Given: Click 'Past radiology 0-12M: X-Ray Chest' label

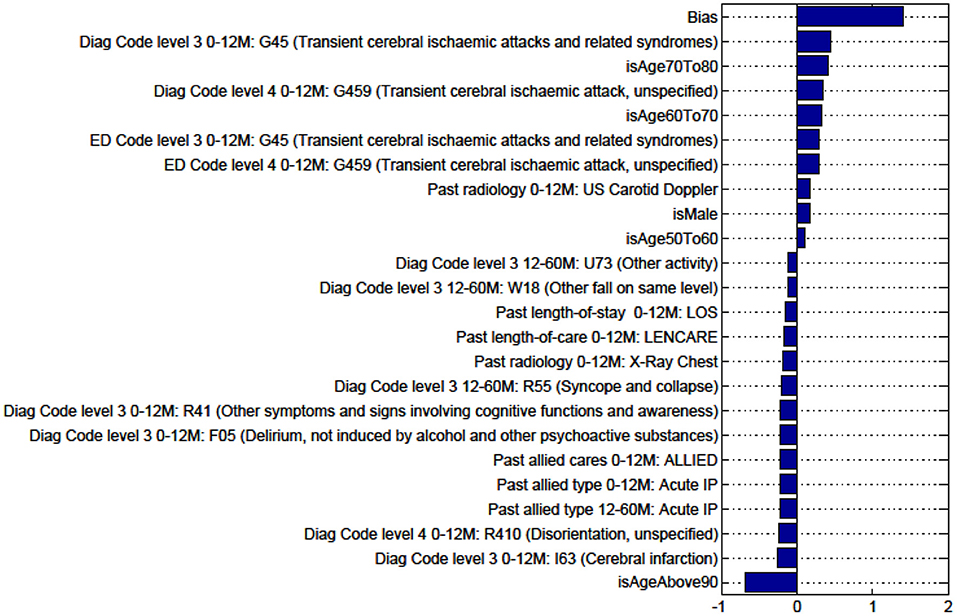Looking at the screenshot, I should click(596, 361).
